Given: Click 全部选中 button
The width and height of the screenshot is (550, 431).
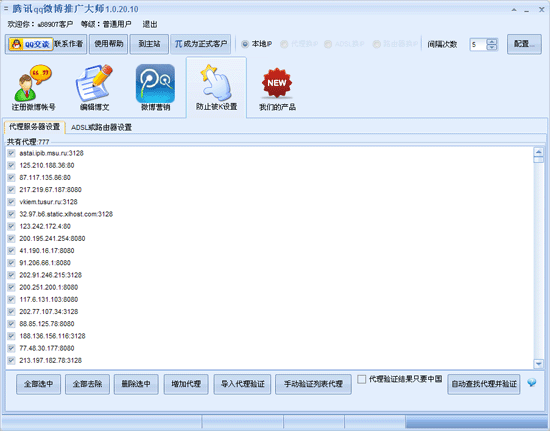Looking at the screenshot, I should click(39, 384).
